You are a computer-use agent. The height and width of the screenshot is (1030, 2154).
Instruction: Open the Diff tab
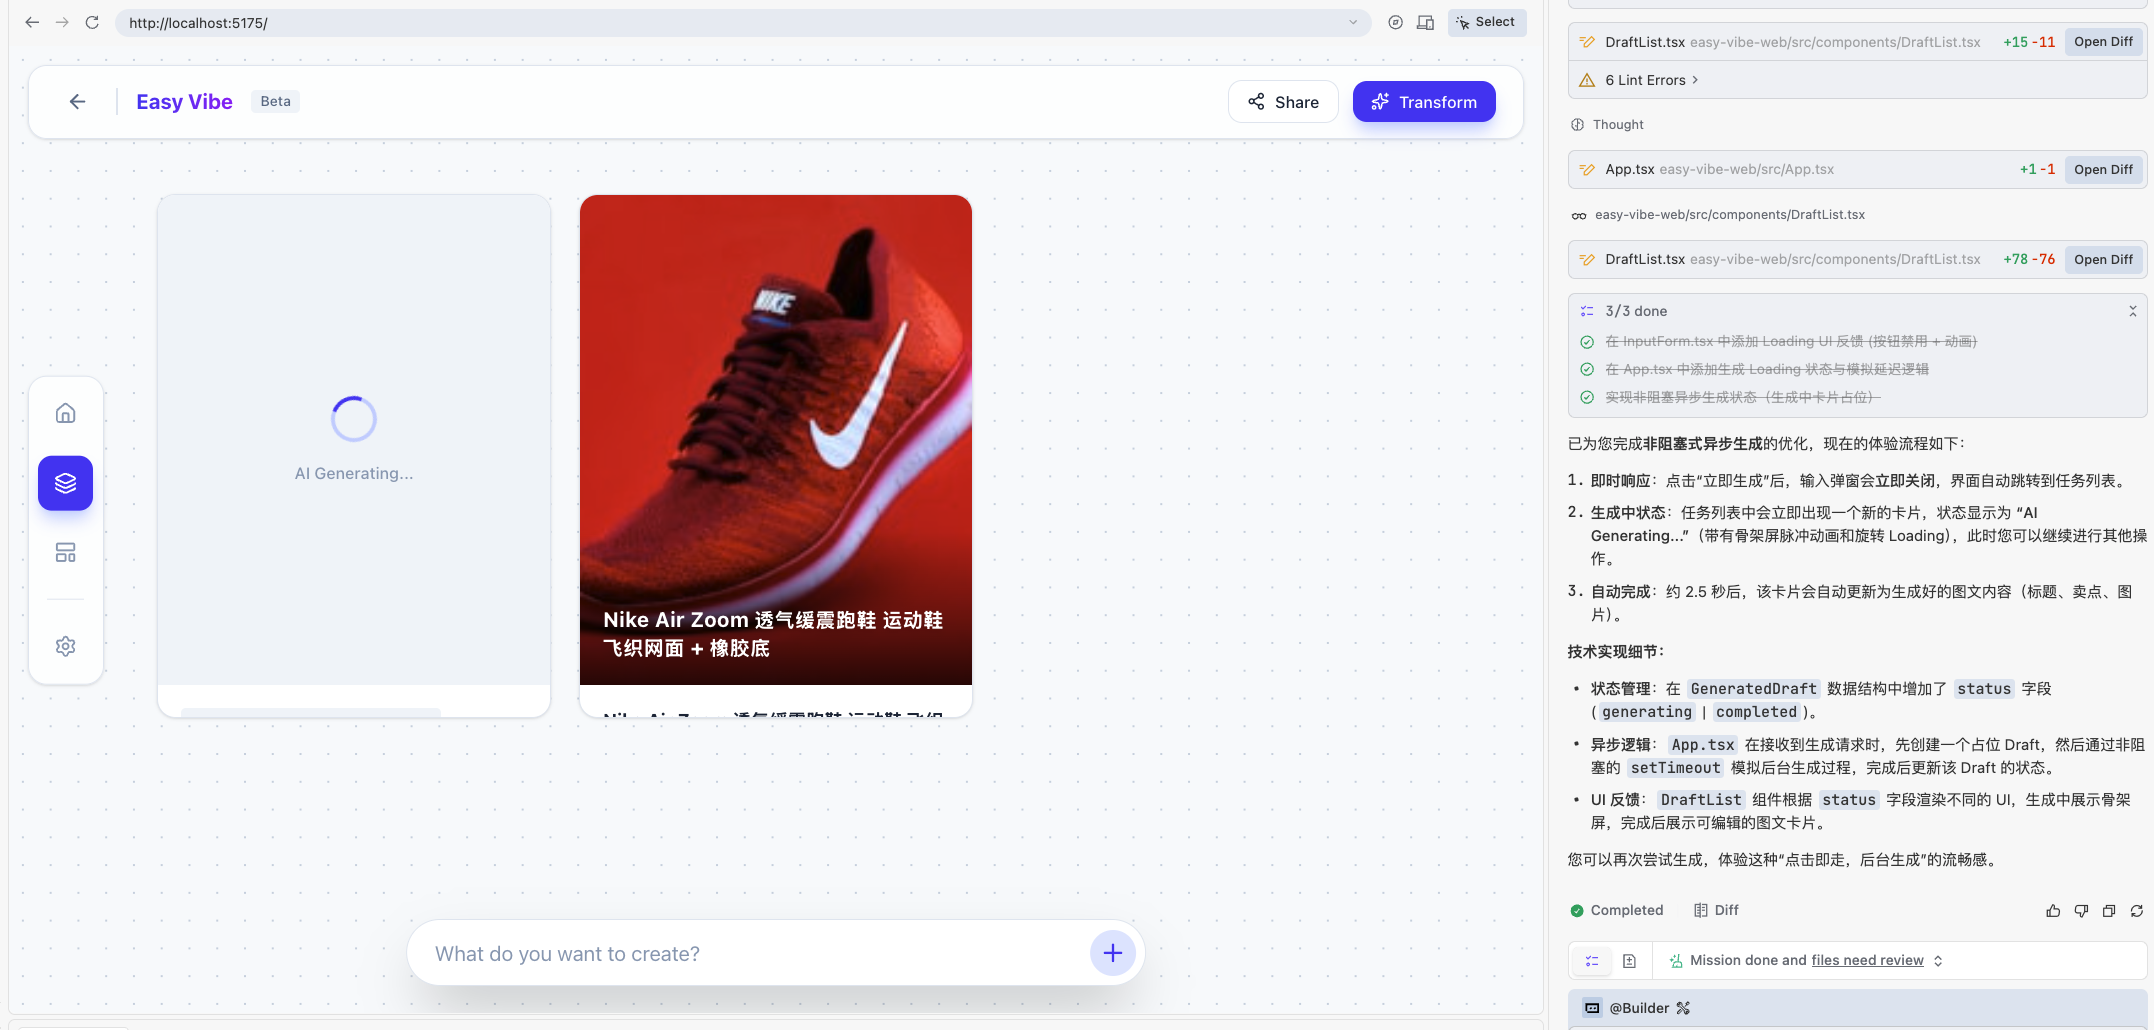[1717, 910]
